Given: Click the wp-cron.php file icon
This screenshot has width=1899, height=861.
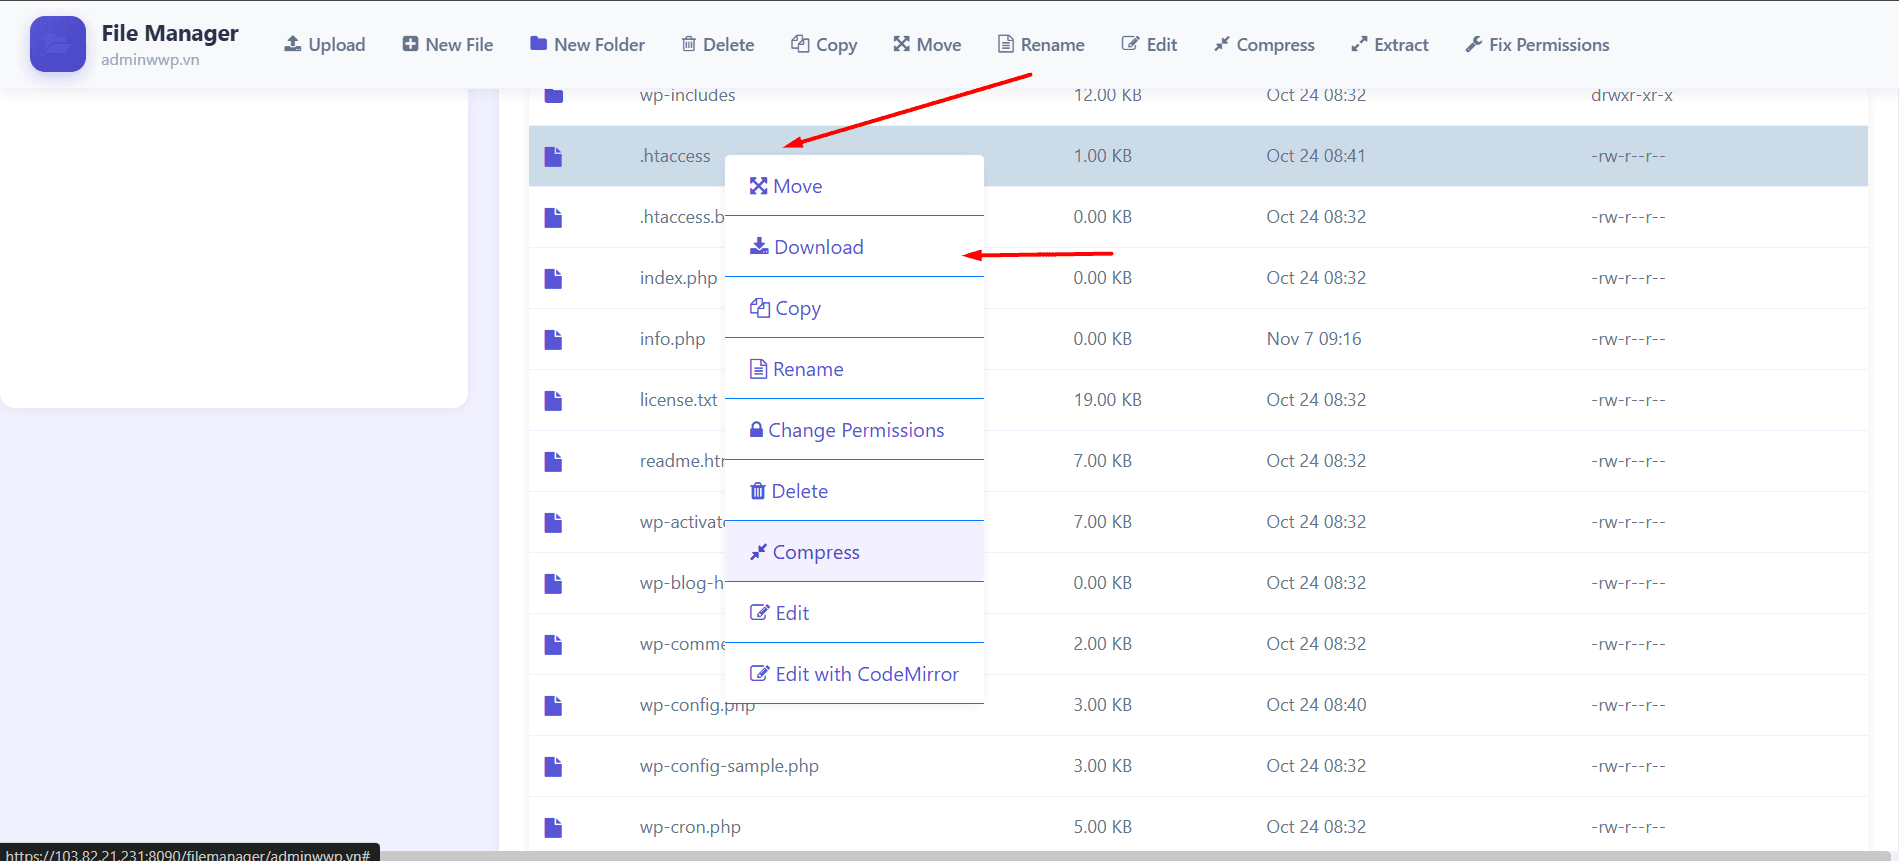Looking at the screenshot, I should (x=553, y=827).
